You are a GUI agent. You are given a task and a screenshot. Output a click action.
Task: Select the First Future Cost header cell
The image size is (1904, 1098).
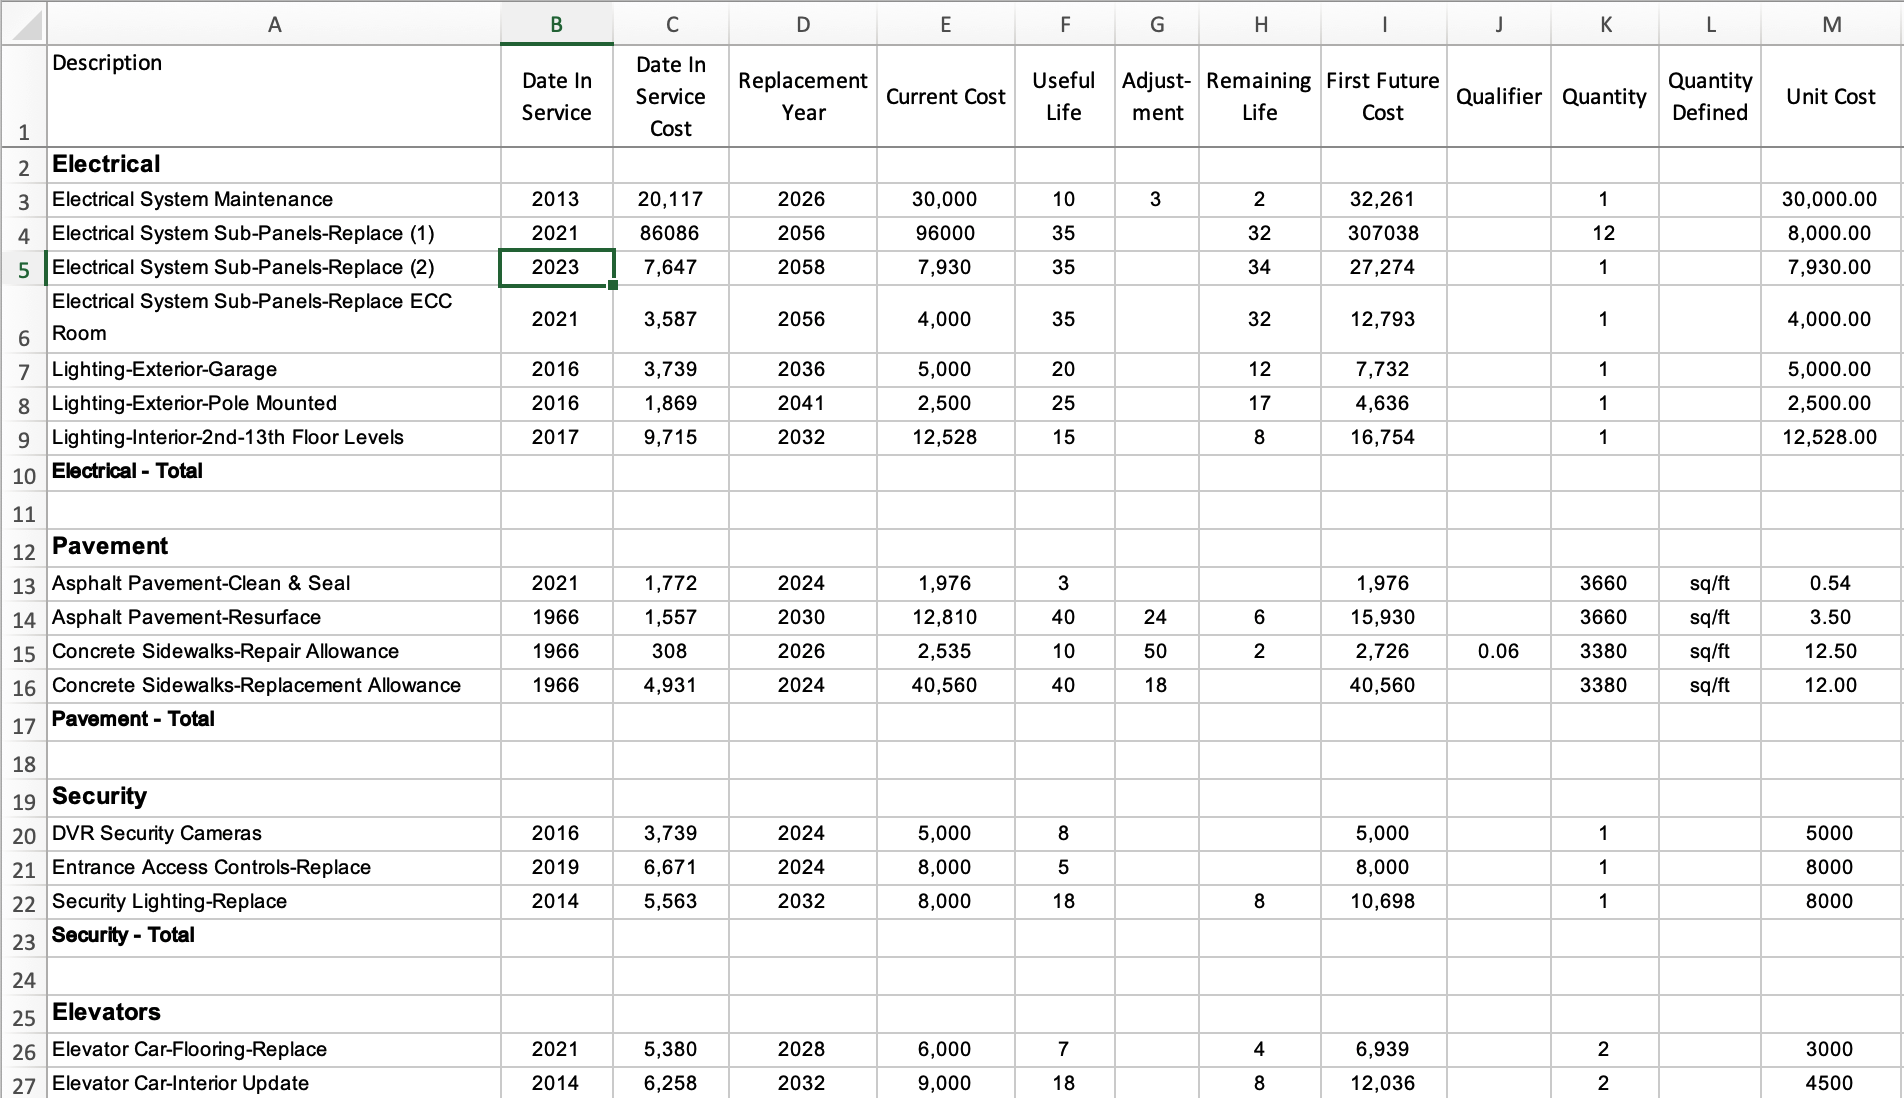[1382, 96]
